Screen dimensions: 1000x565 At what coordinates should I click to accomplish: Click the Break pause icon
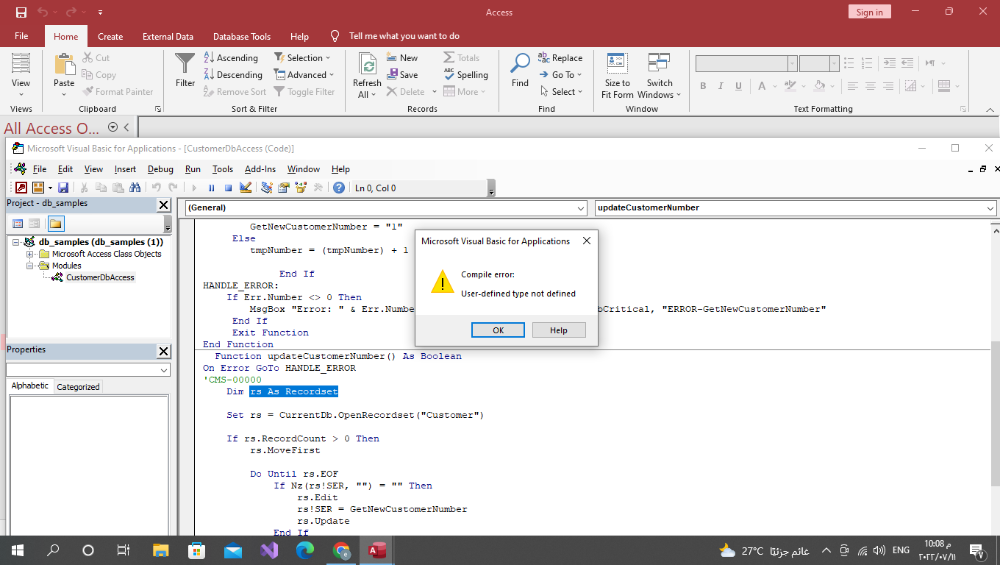(x=211, y=187)
